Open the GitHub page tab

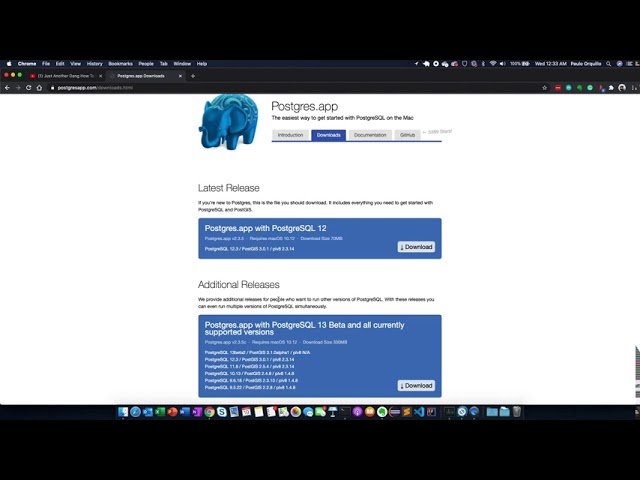click(407, 135)
